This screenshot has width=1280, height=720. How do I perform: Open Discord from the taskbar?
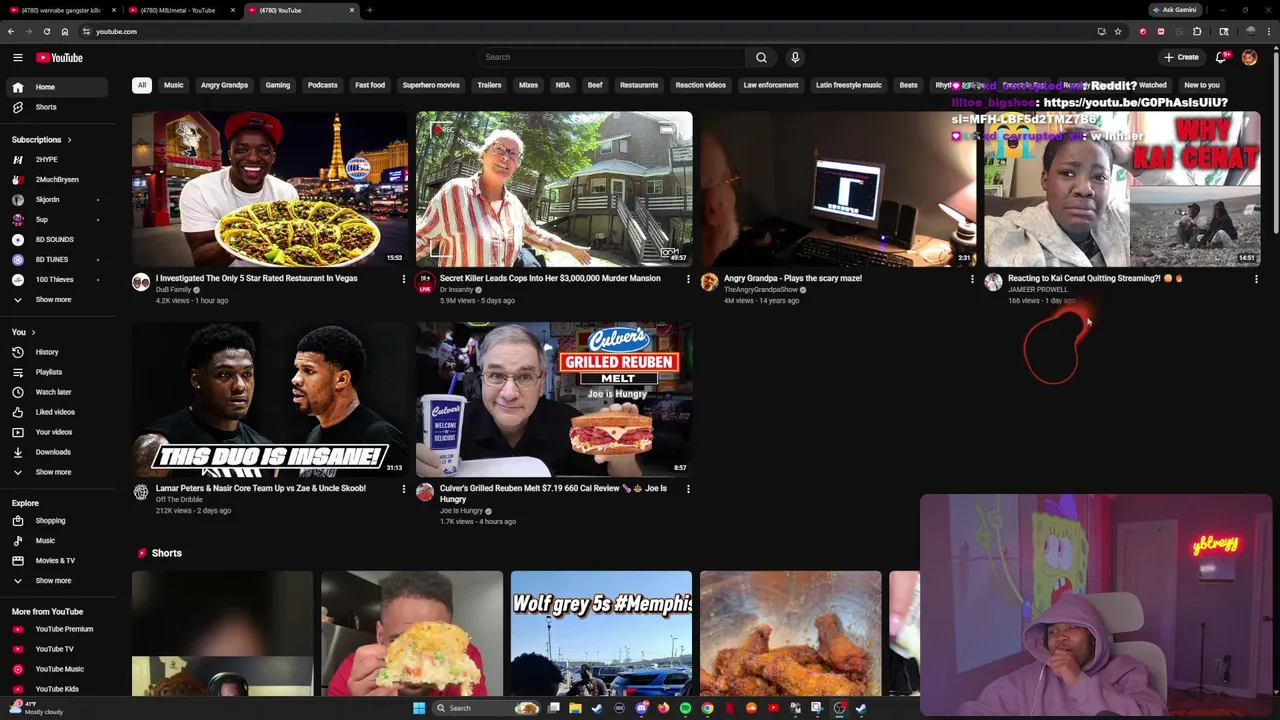641,708
